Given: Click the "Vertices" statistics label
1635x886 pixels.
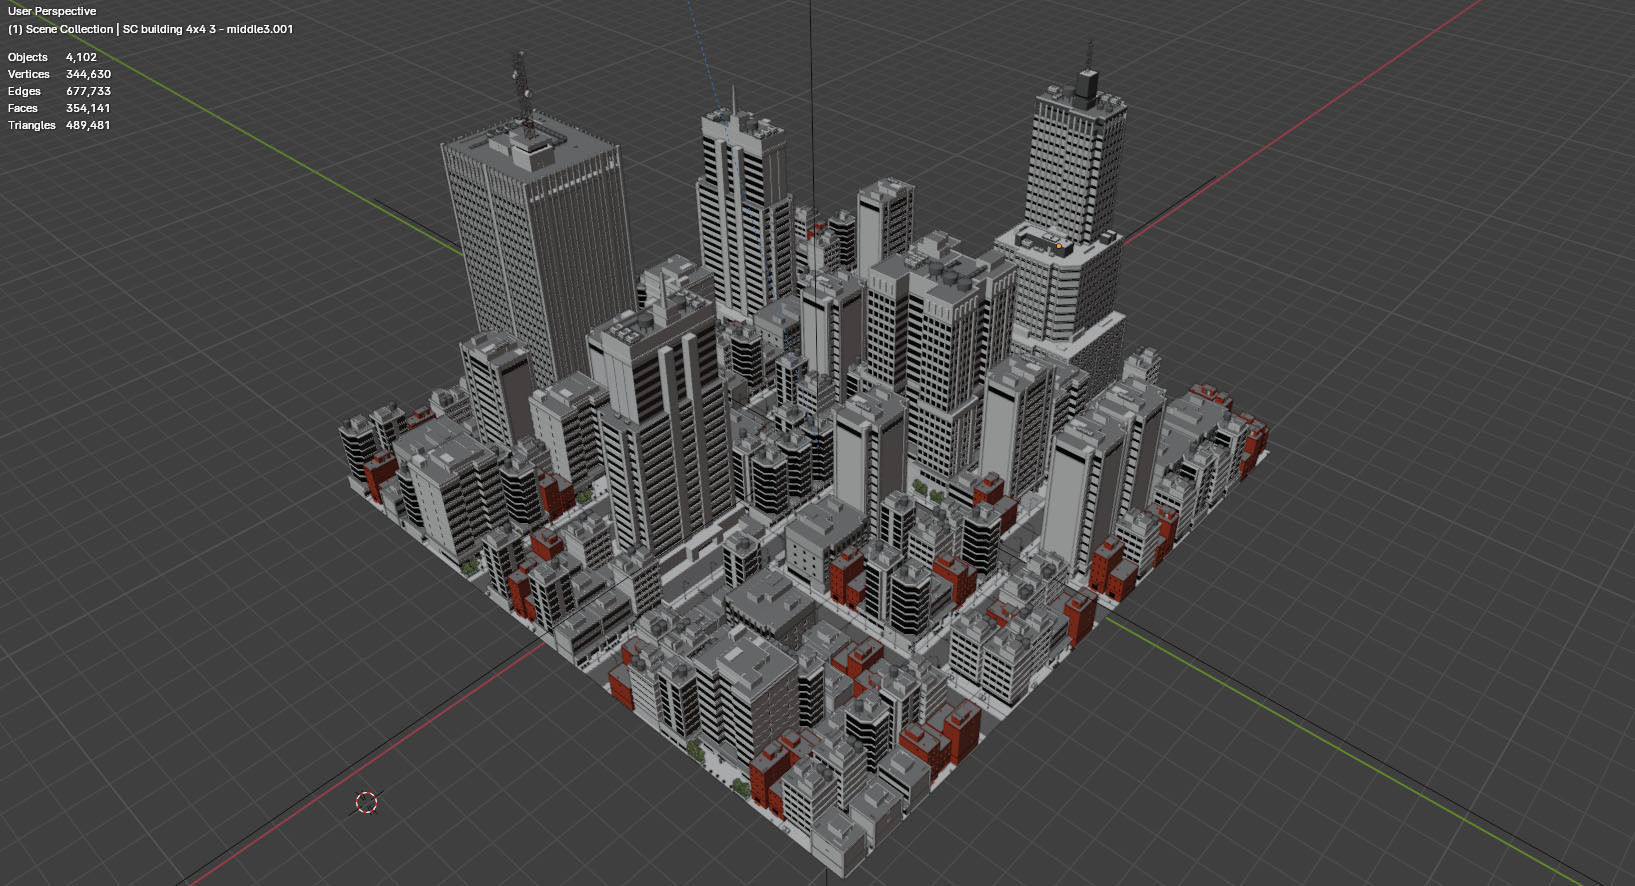Looking at the screenshot, I should click(x=29, y=74).
